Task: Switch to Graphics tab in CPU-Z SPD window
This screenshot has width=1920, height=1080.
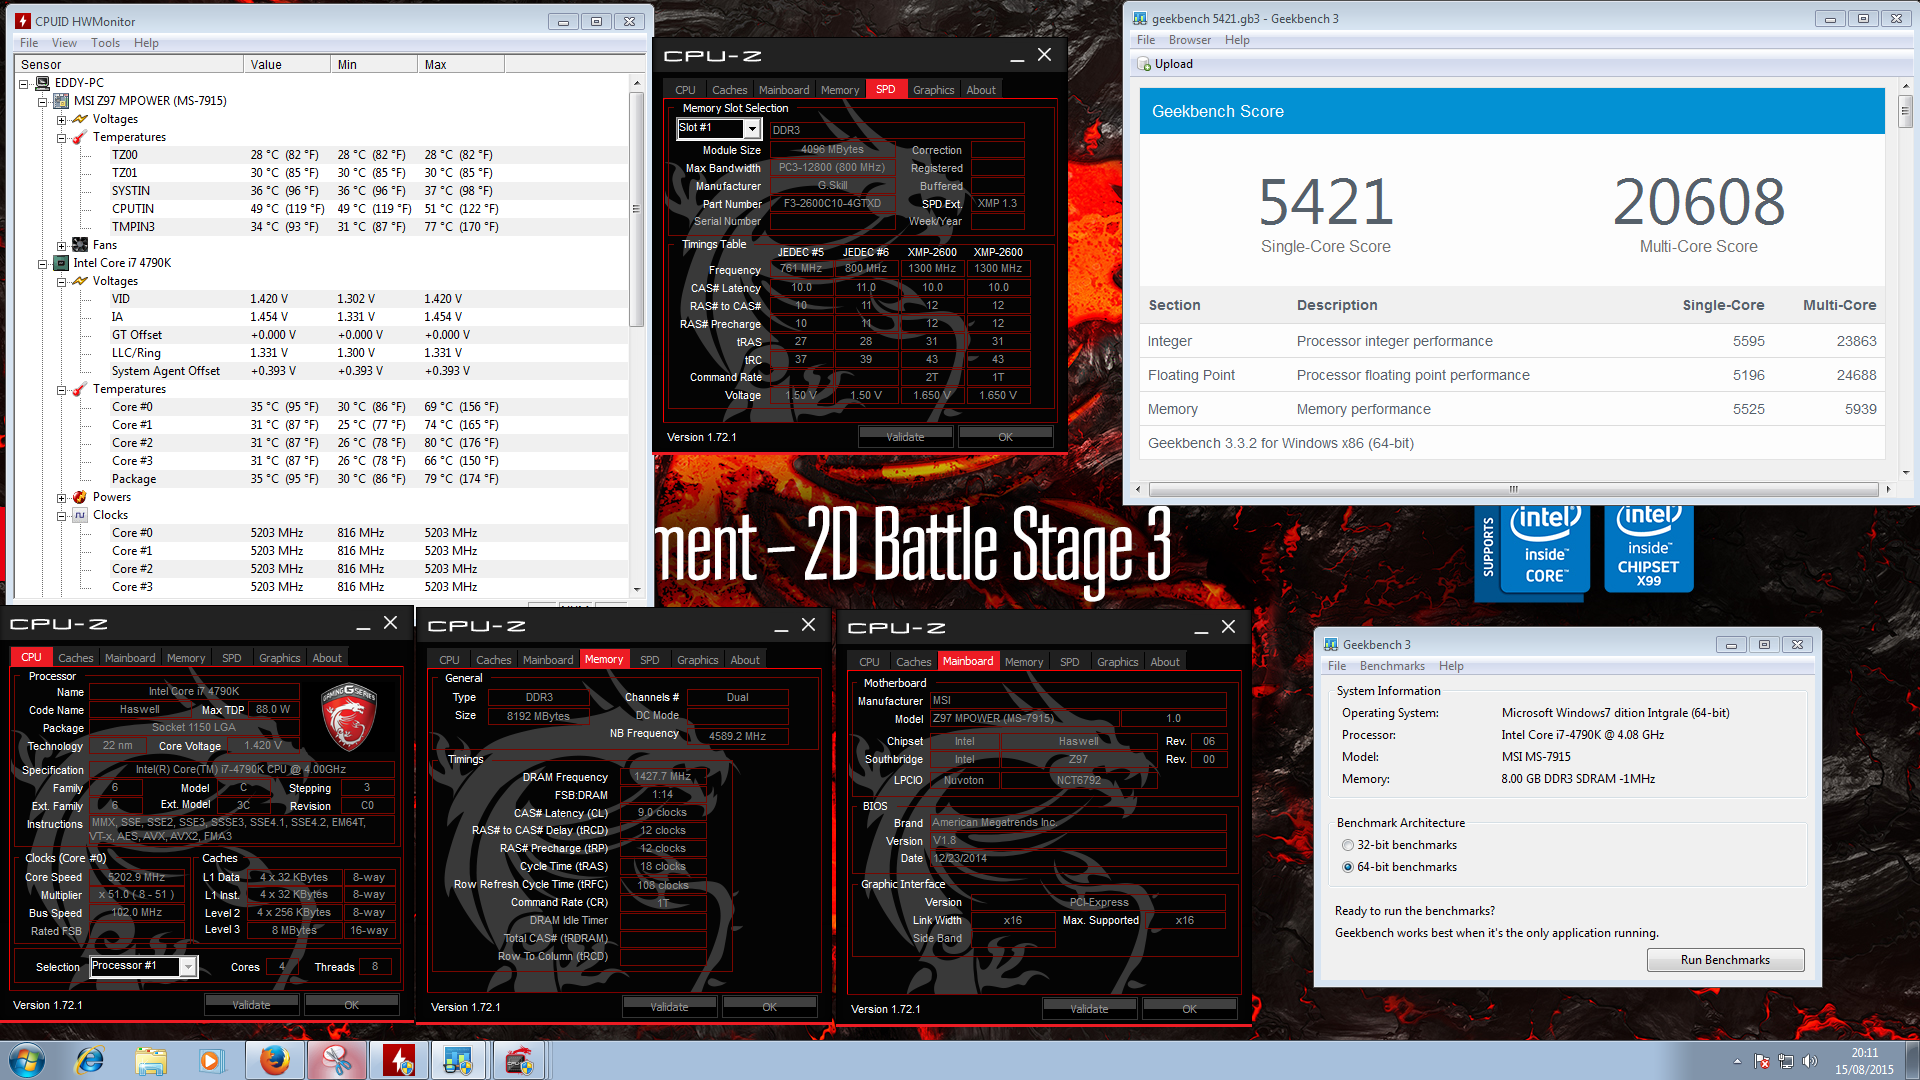Action: point(934,90)
